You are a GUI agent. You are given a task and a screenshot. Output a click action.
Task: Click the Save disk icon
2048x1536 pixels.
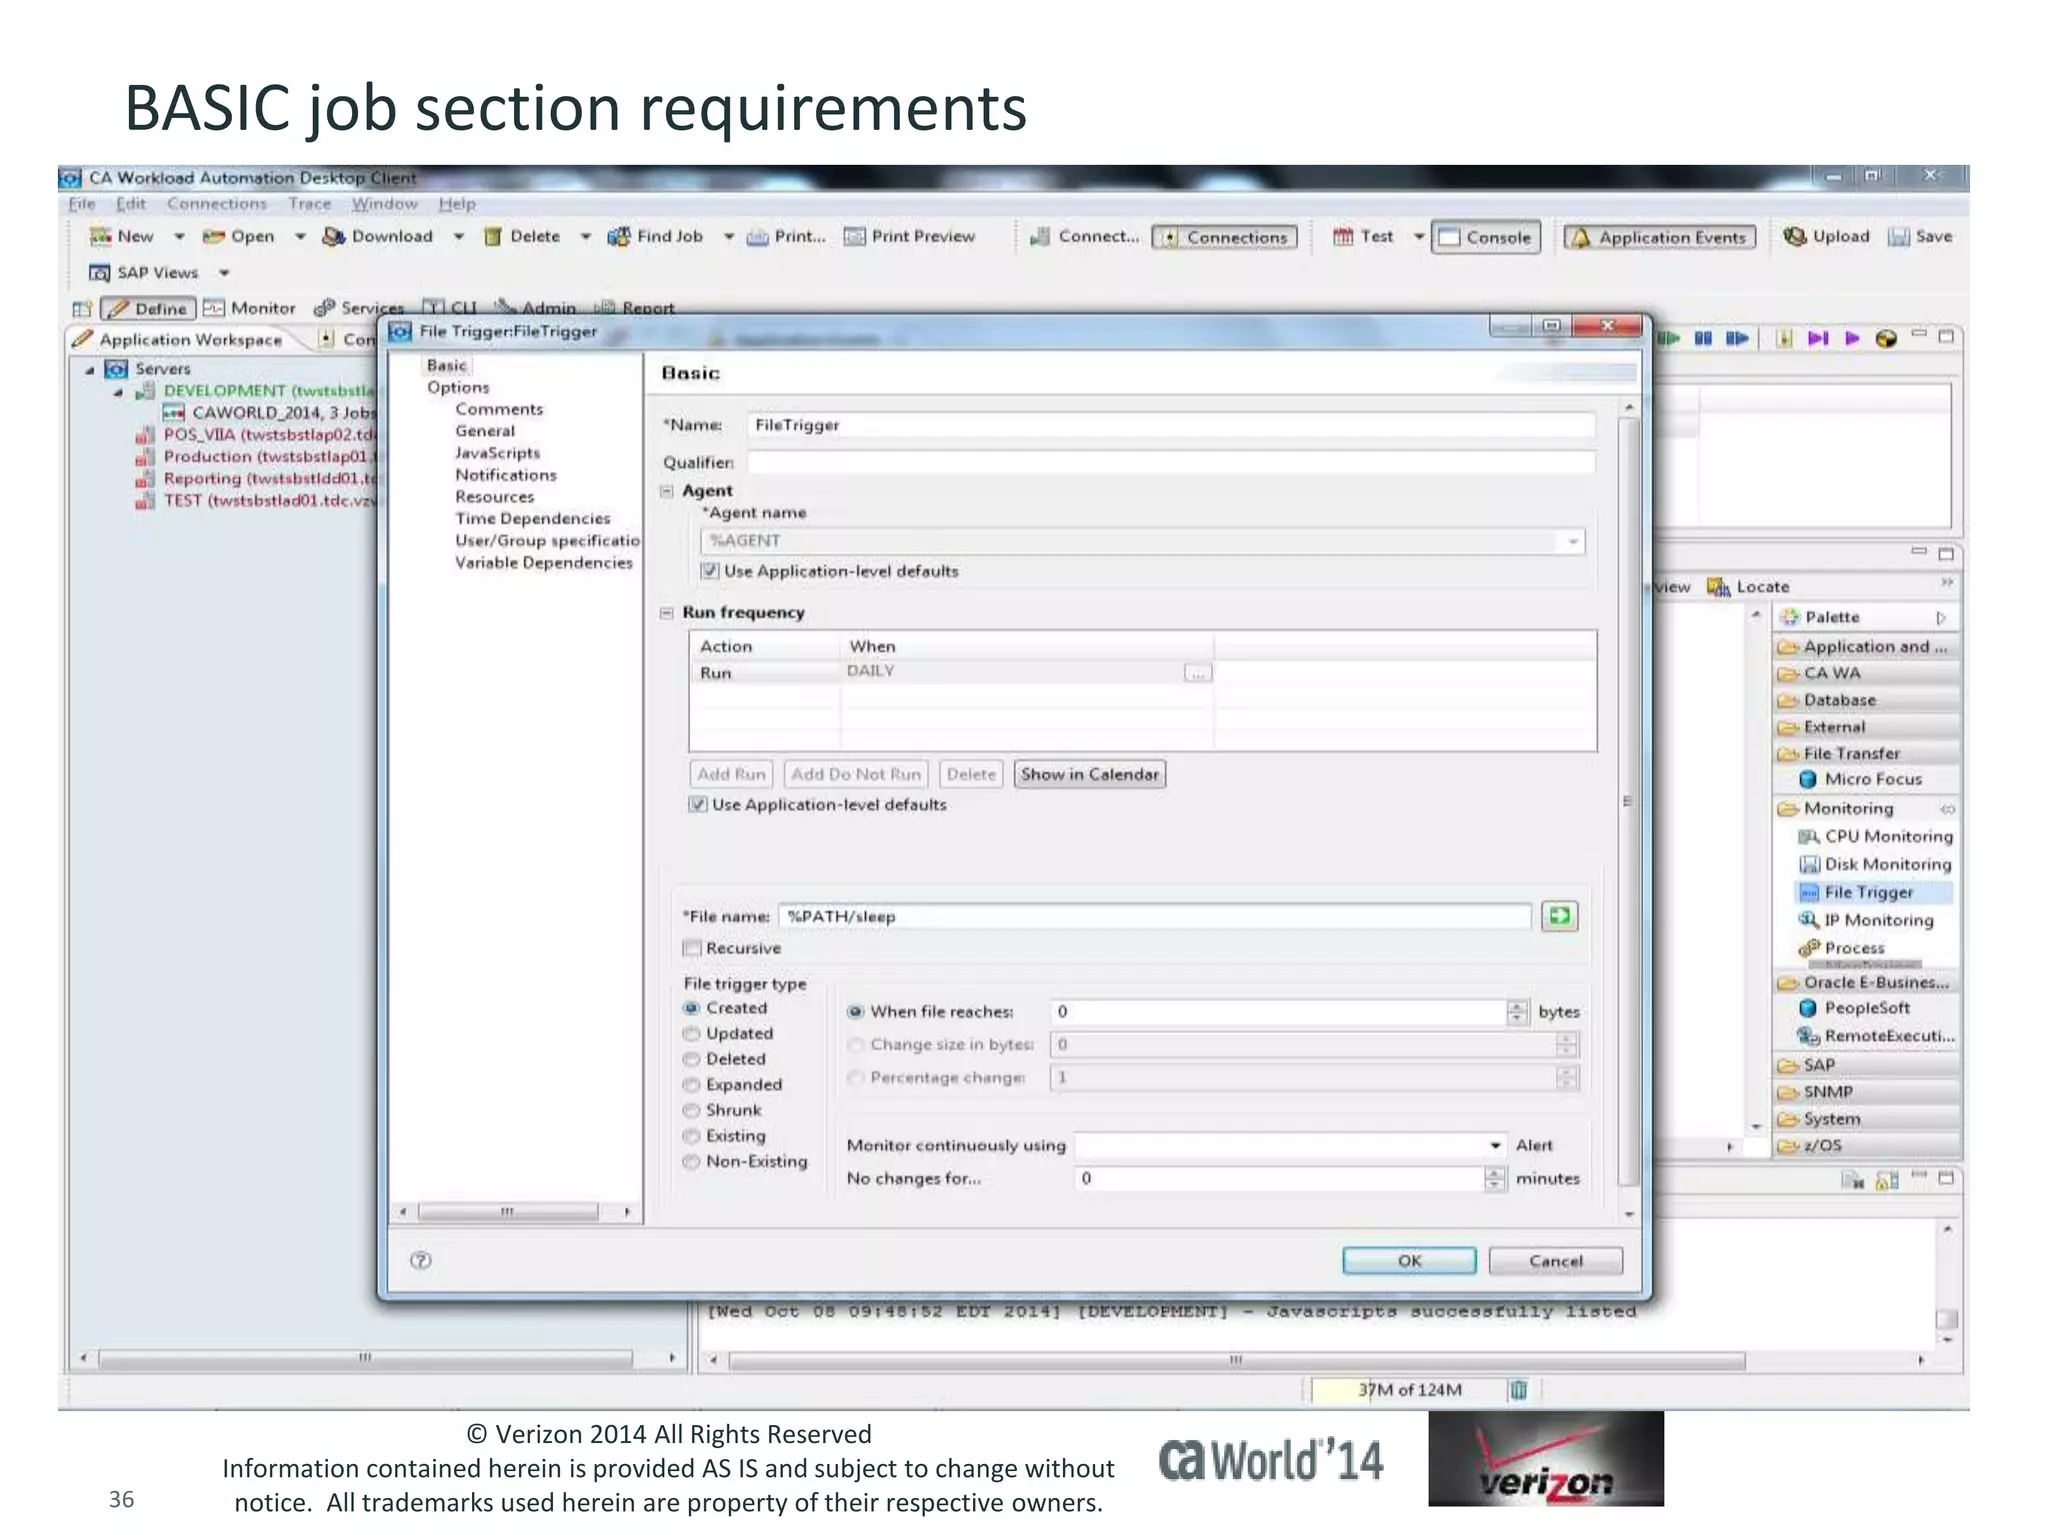(1898, 237)
